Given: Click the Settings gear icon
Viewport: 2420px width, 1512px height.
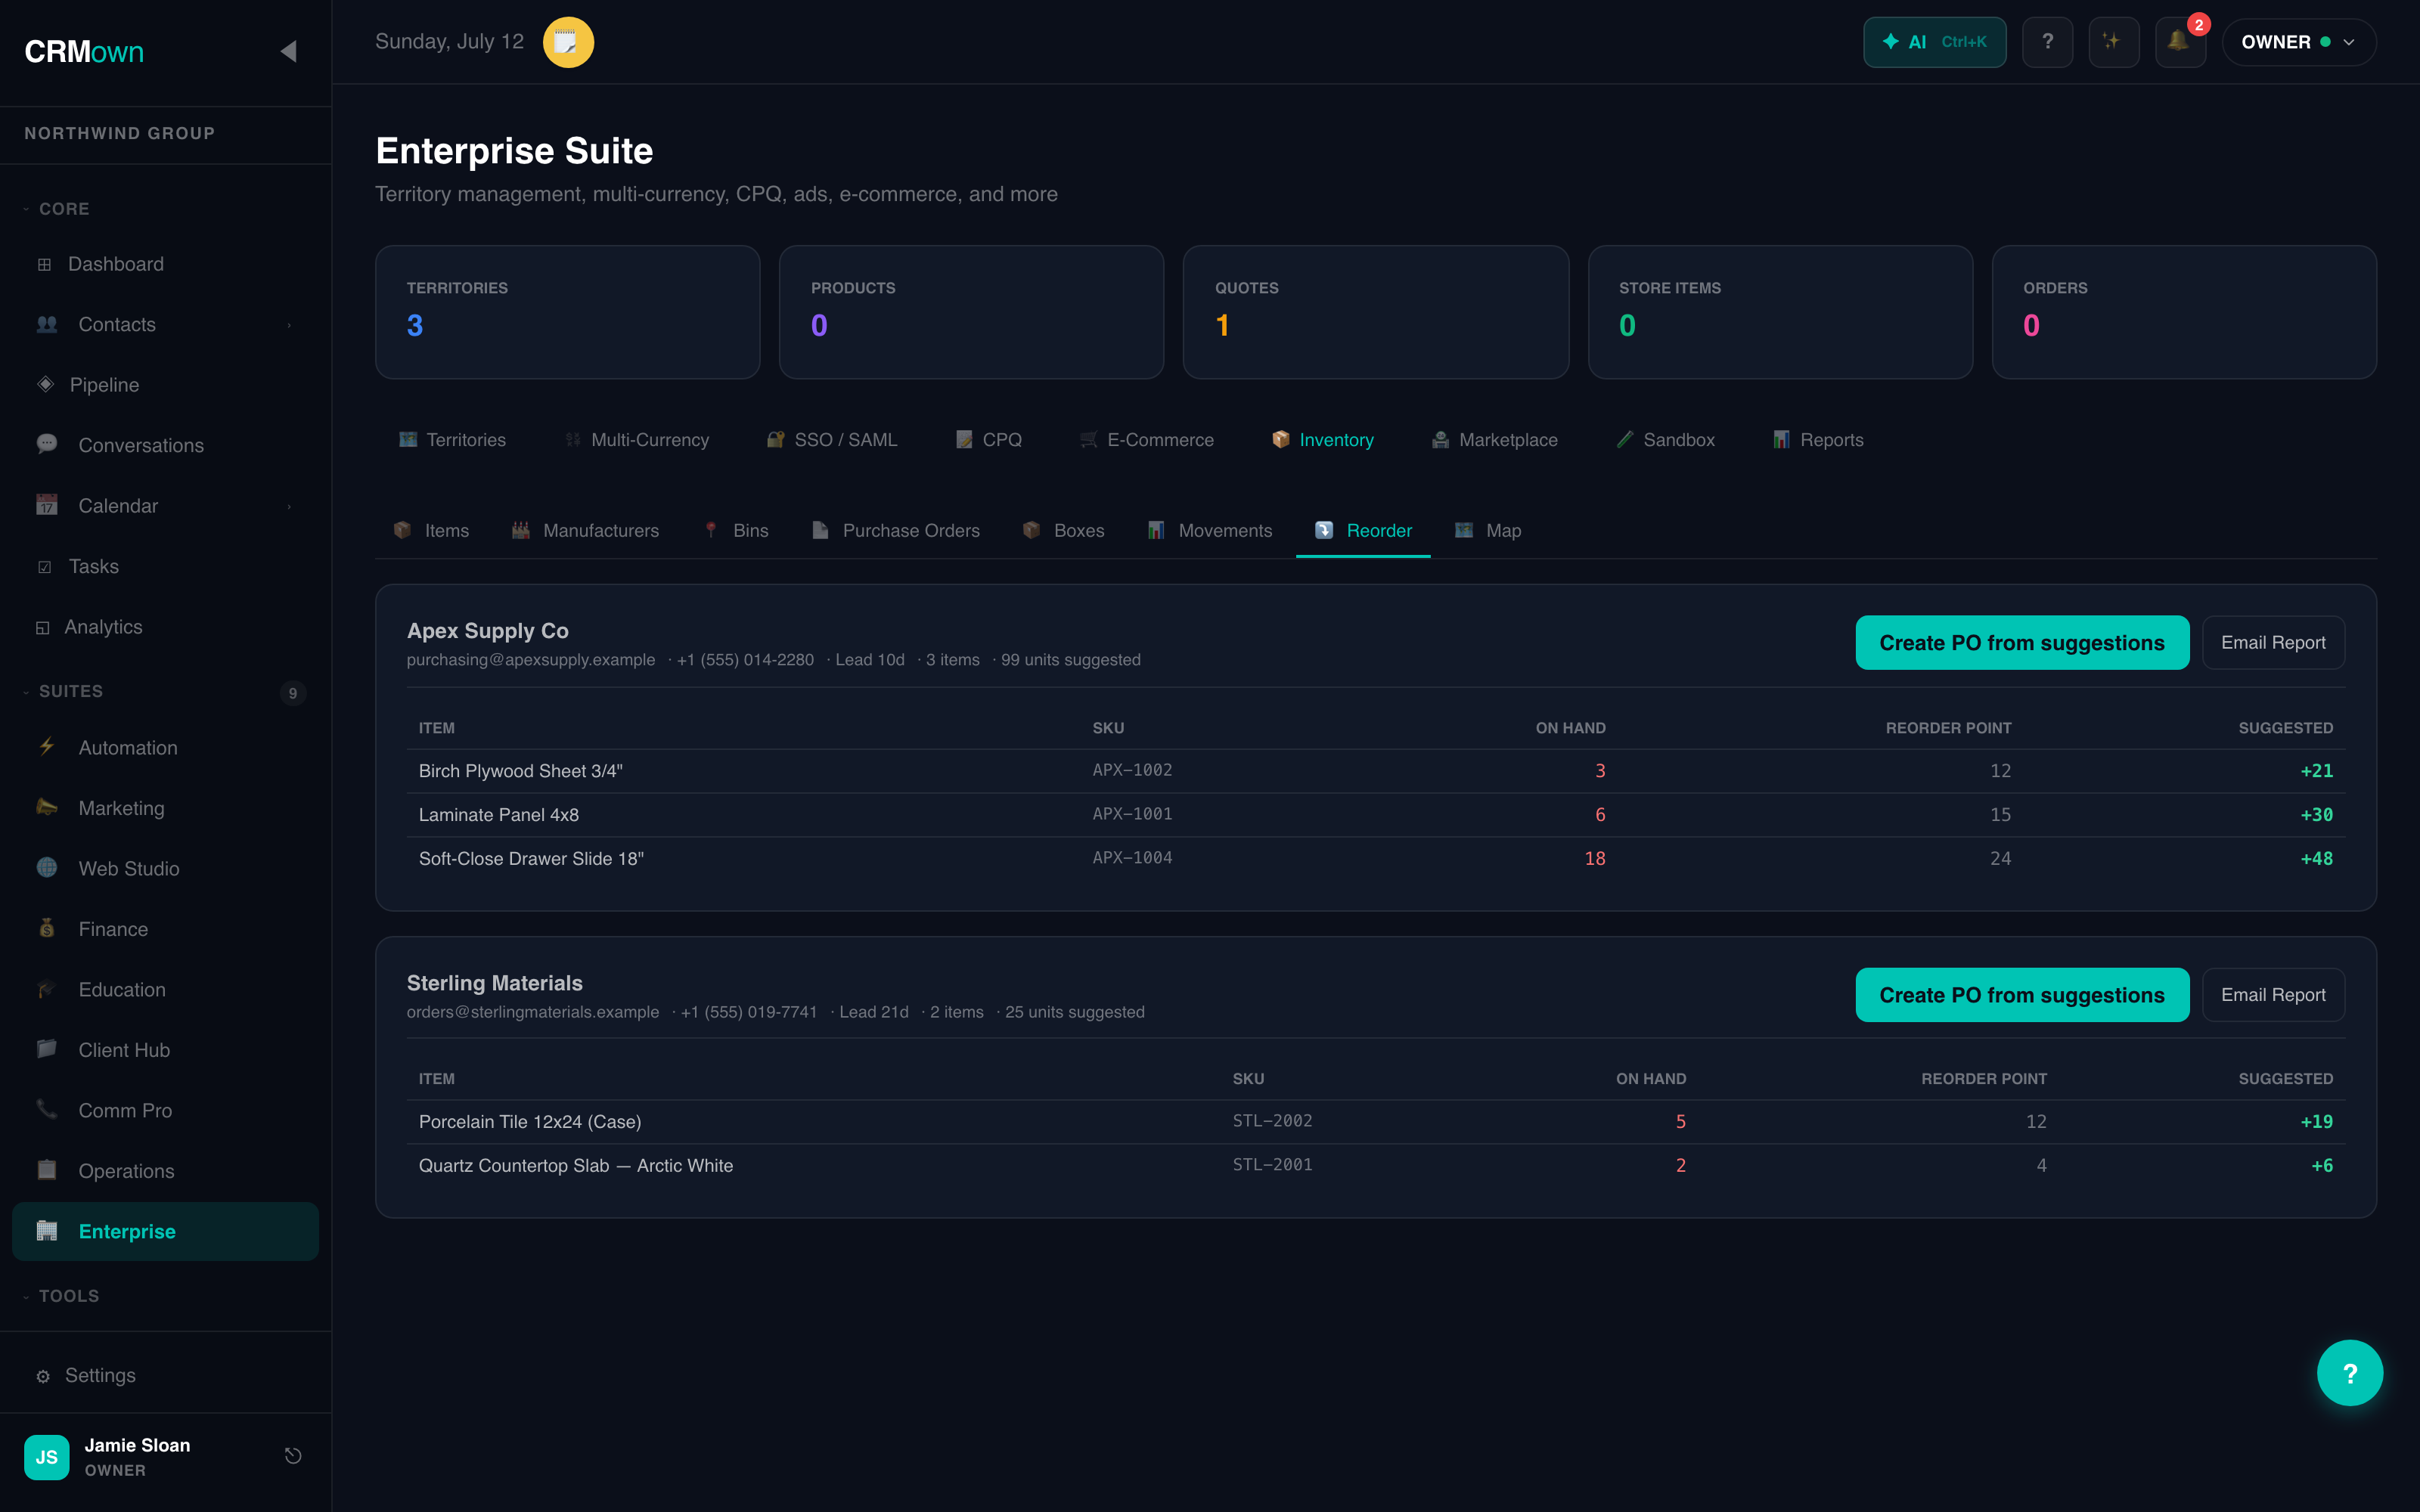Looking at the screenshot, I should tap(43, 1376).
